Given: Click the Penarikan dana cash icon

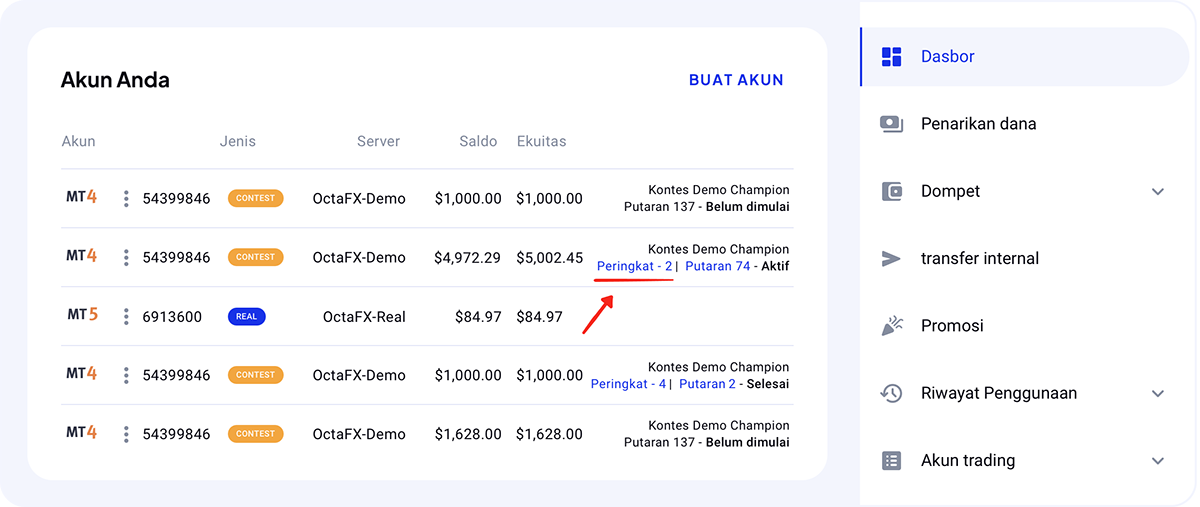Looking at the screenshot, I should click(891, 124).
